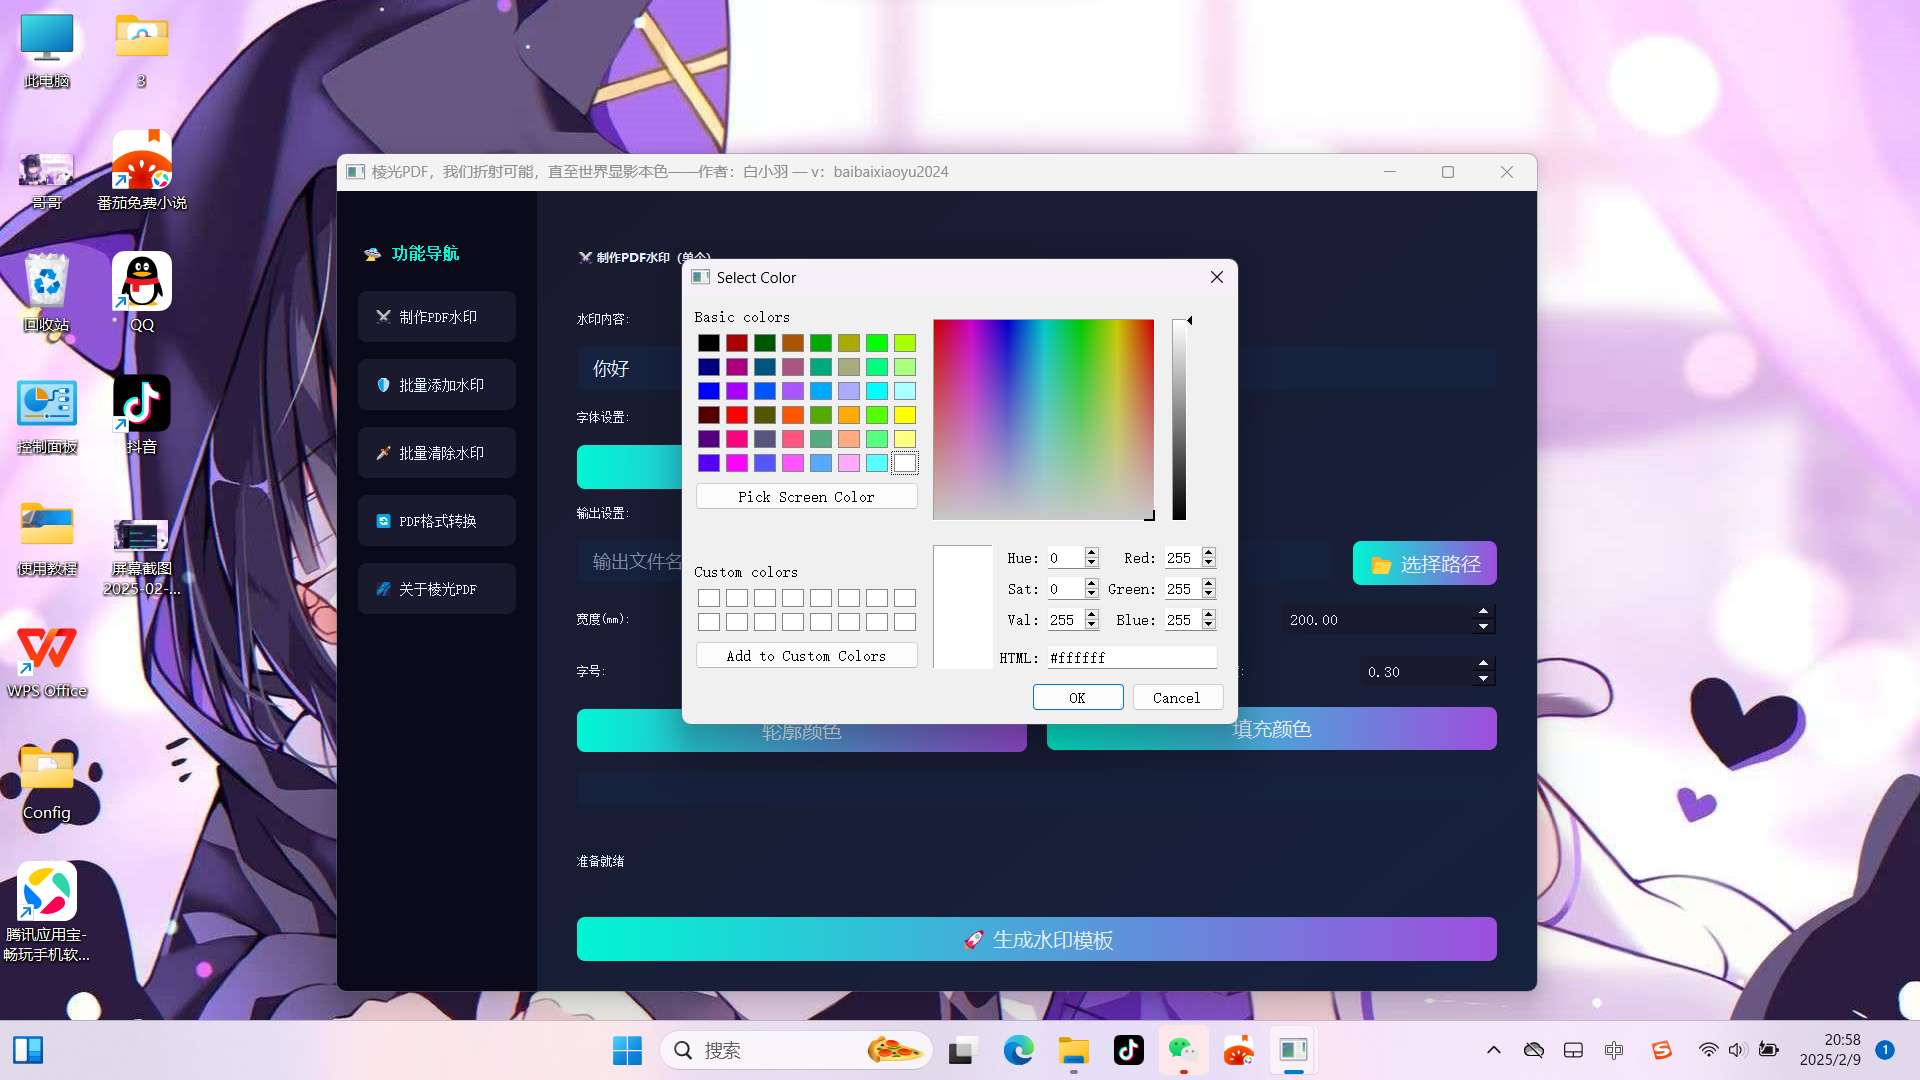Confirm the color with OK
Viewport: 1920px width, 1080px height.
[x=1077, y=698]
